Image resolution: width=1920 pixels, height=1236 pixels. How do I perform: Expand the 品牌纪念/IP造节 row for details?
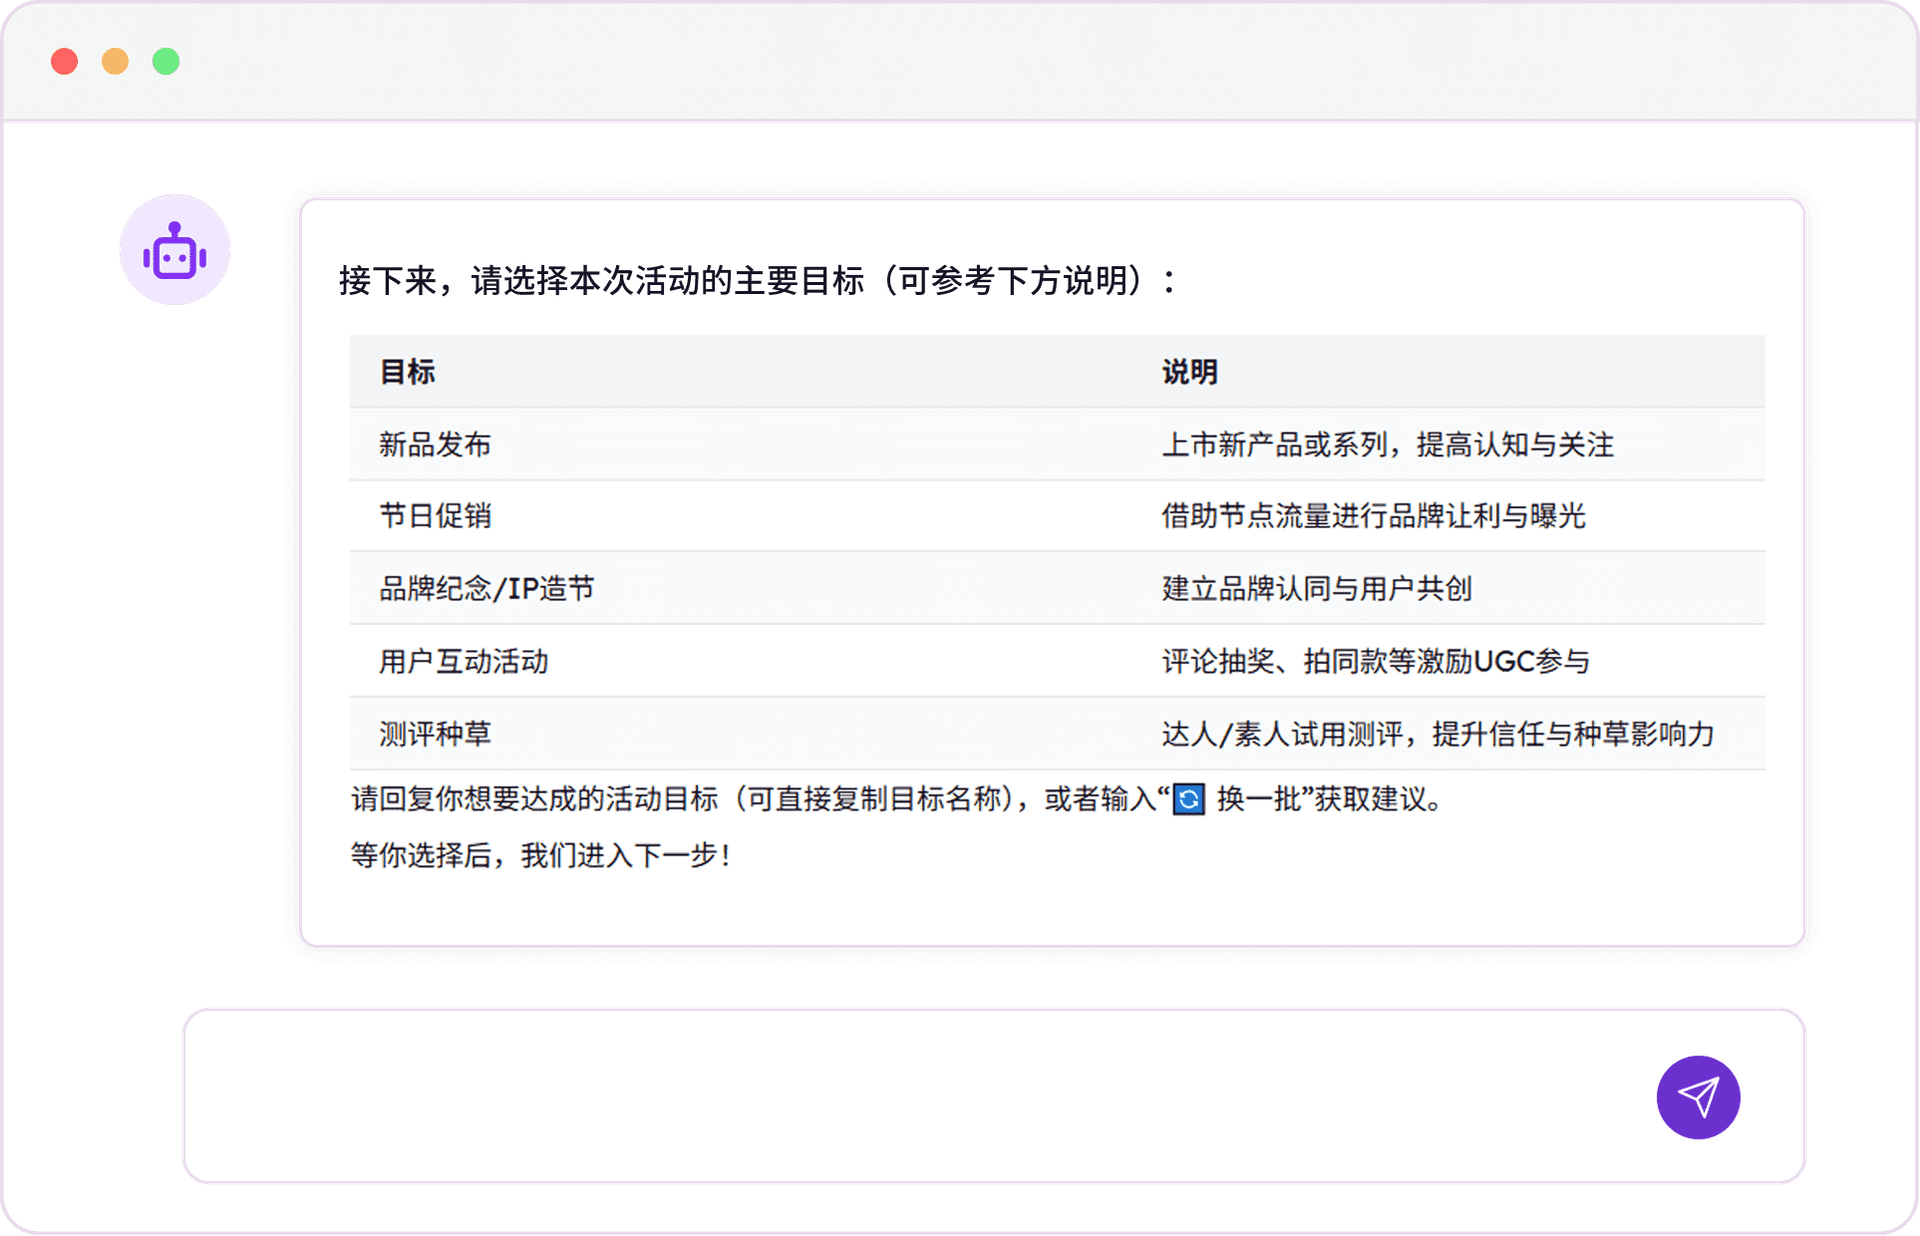tap(485, 589)
